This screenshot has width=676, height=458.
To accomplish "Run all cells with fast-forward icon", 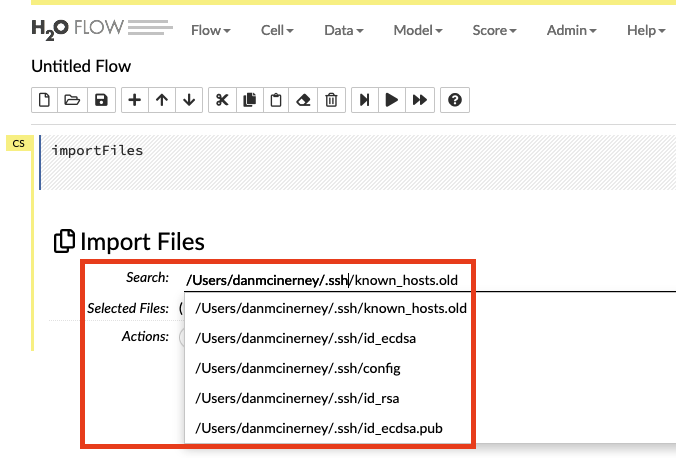I will [420, 100].
